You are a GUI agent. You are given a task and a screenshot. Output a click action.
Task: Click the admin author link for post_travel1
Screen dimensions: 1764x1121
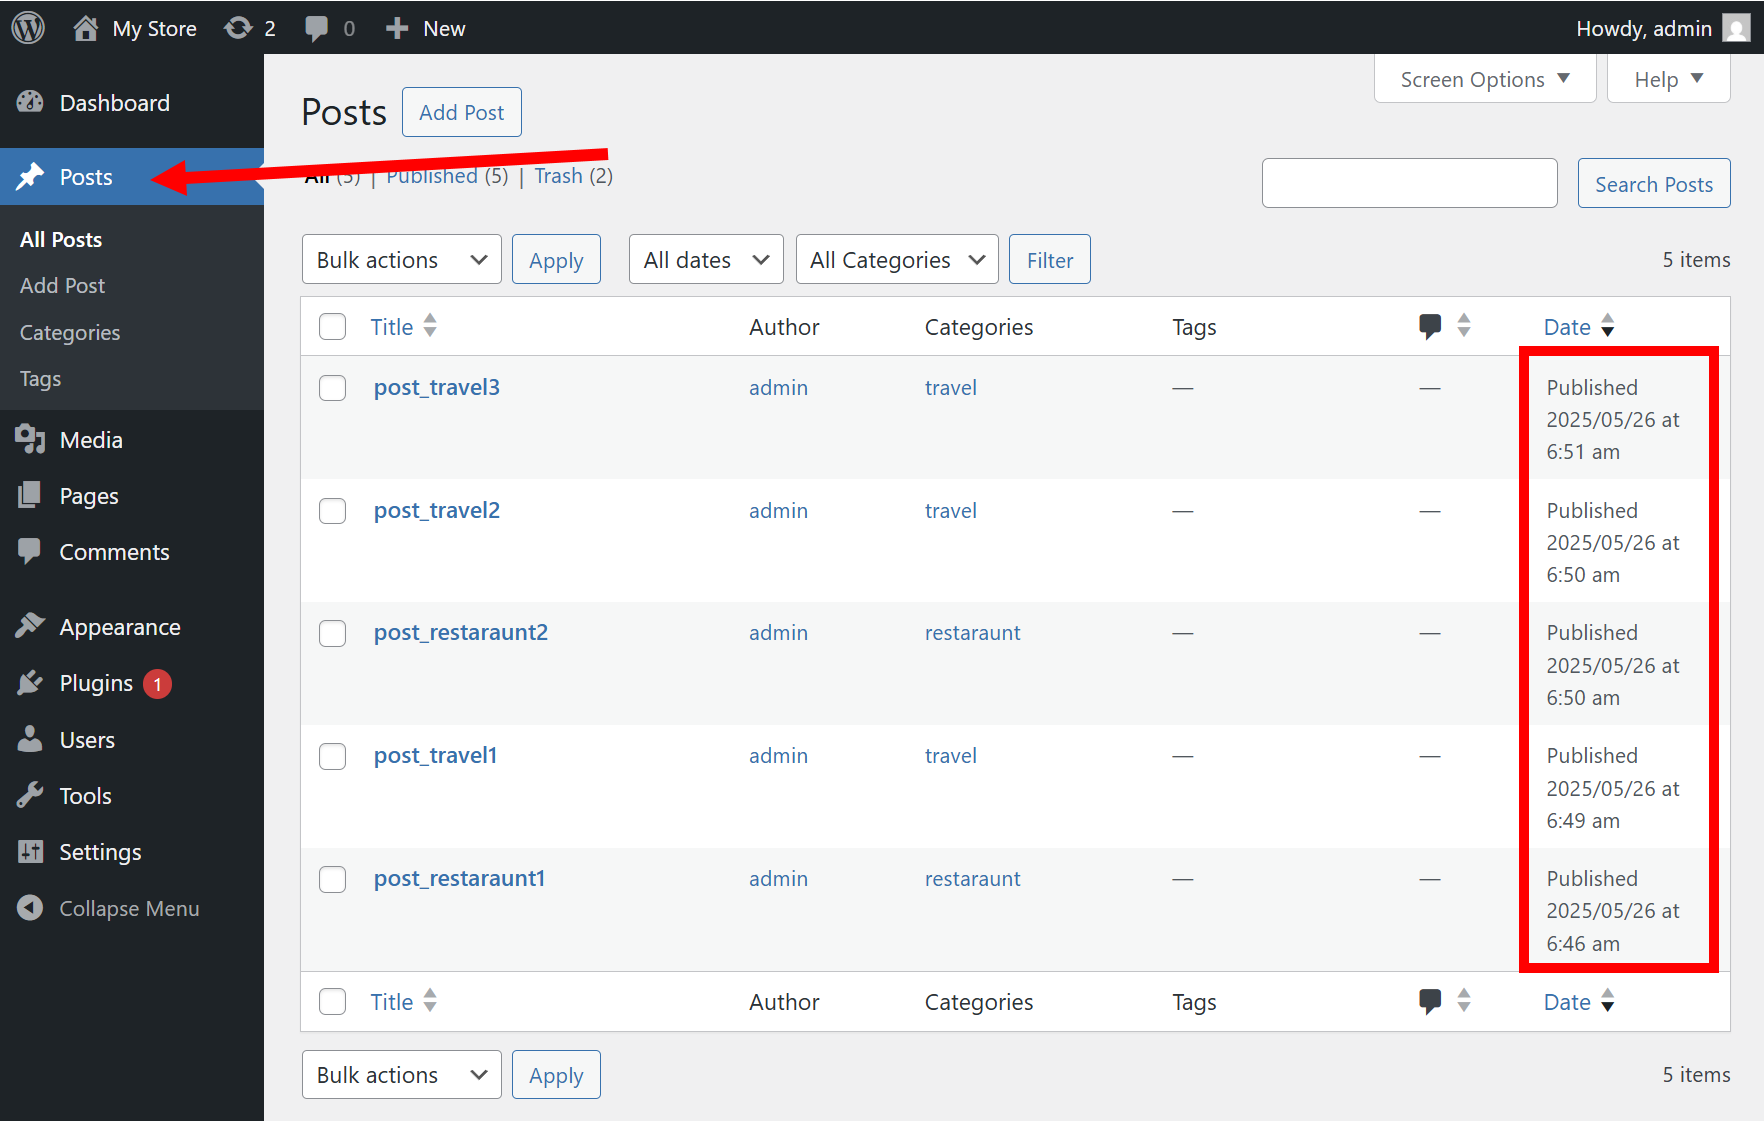[778, 755]
